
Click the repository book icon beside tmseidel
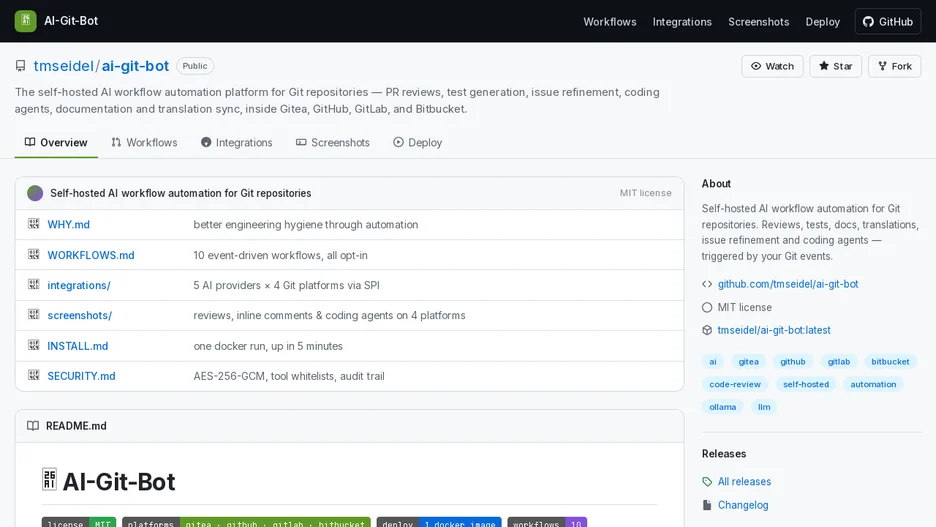[x=20, y=66]
